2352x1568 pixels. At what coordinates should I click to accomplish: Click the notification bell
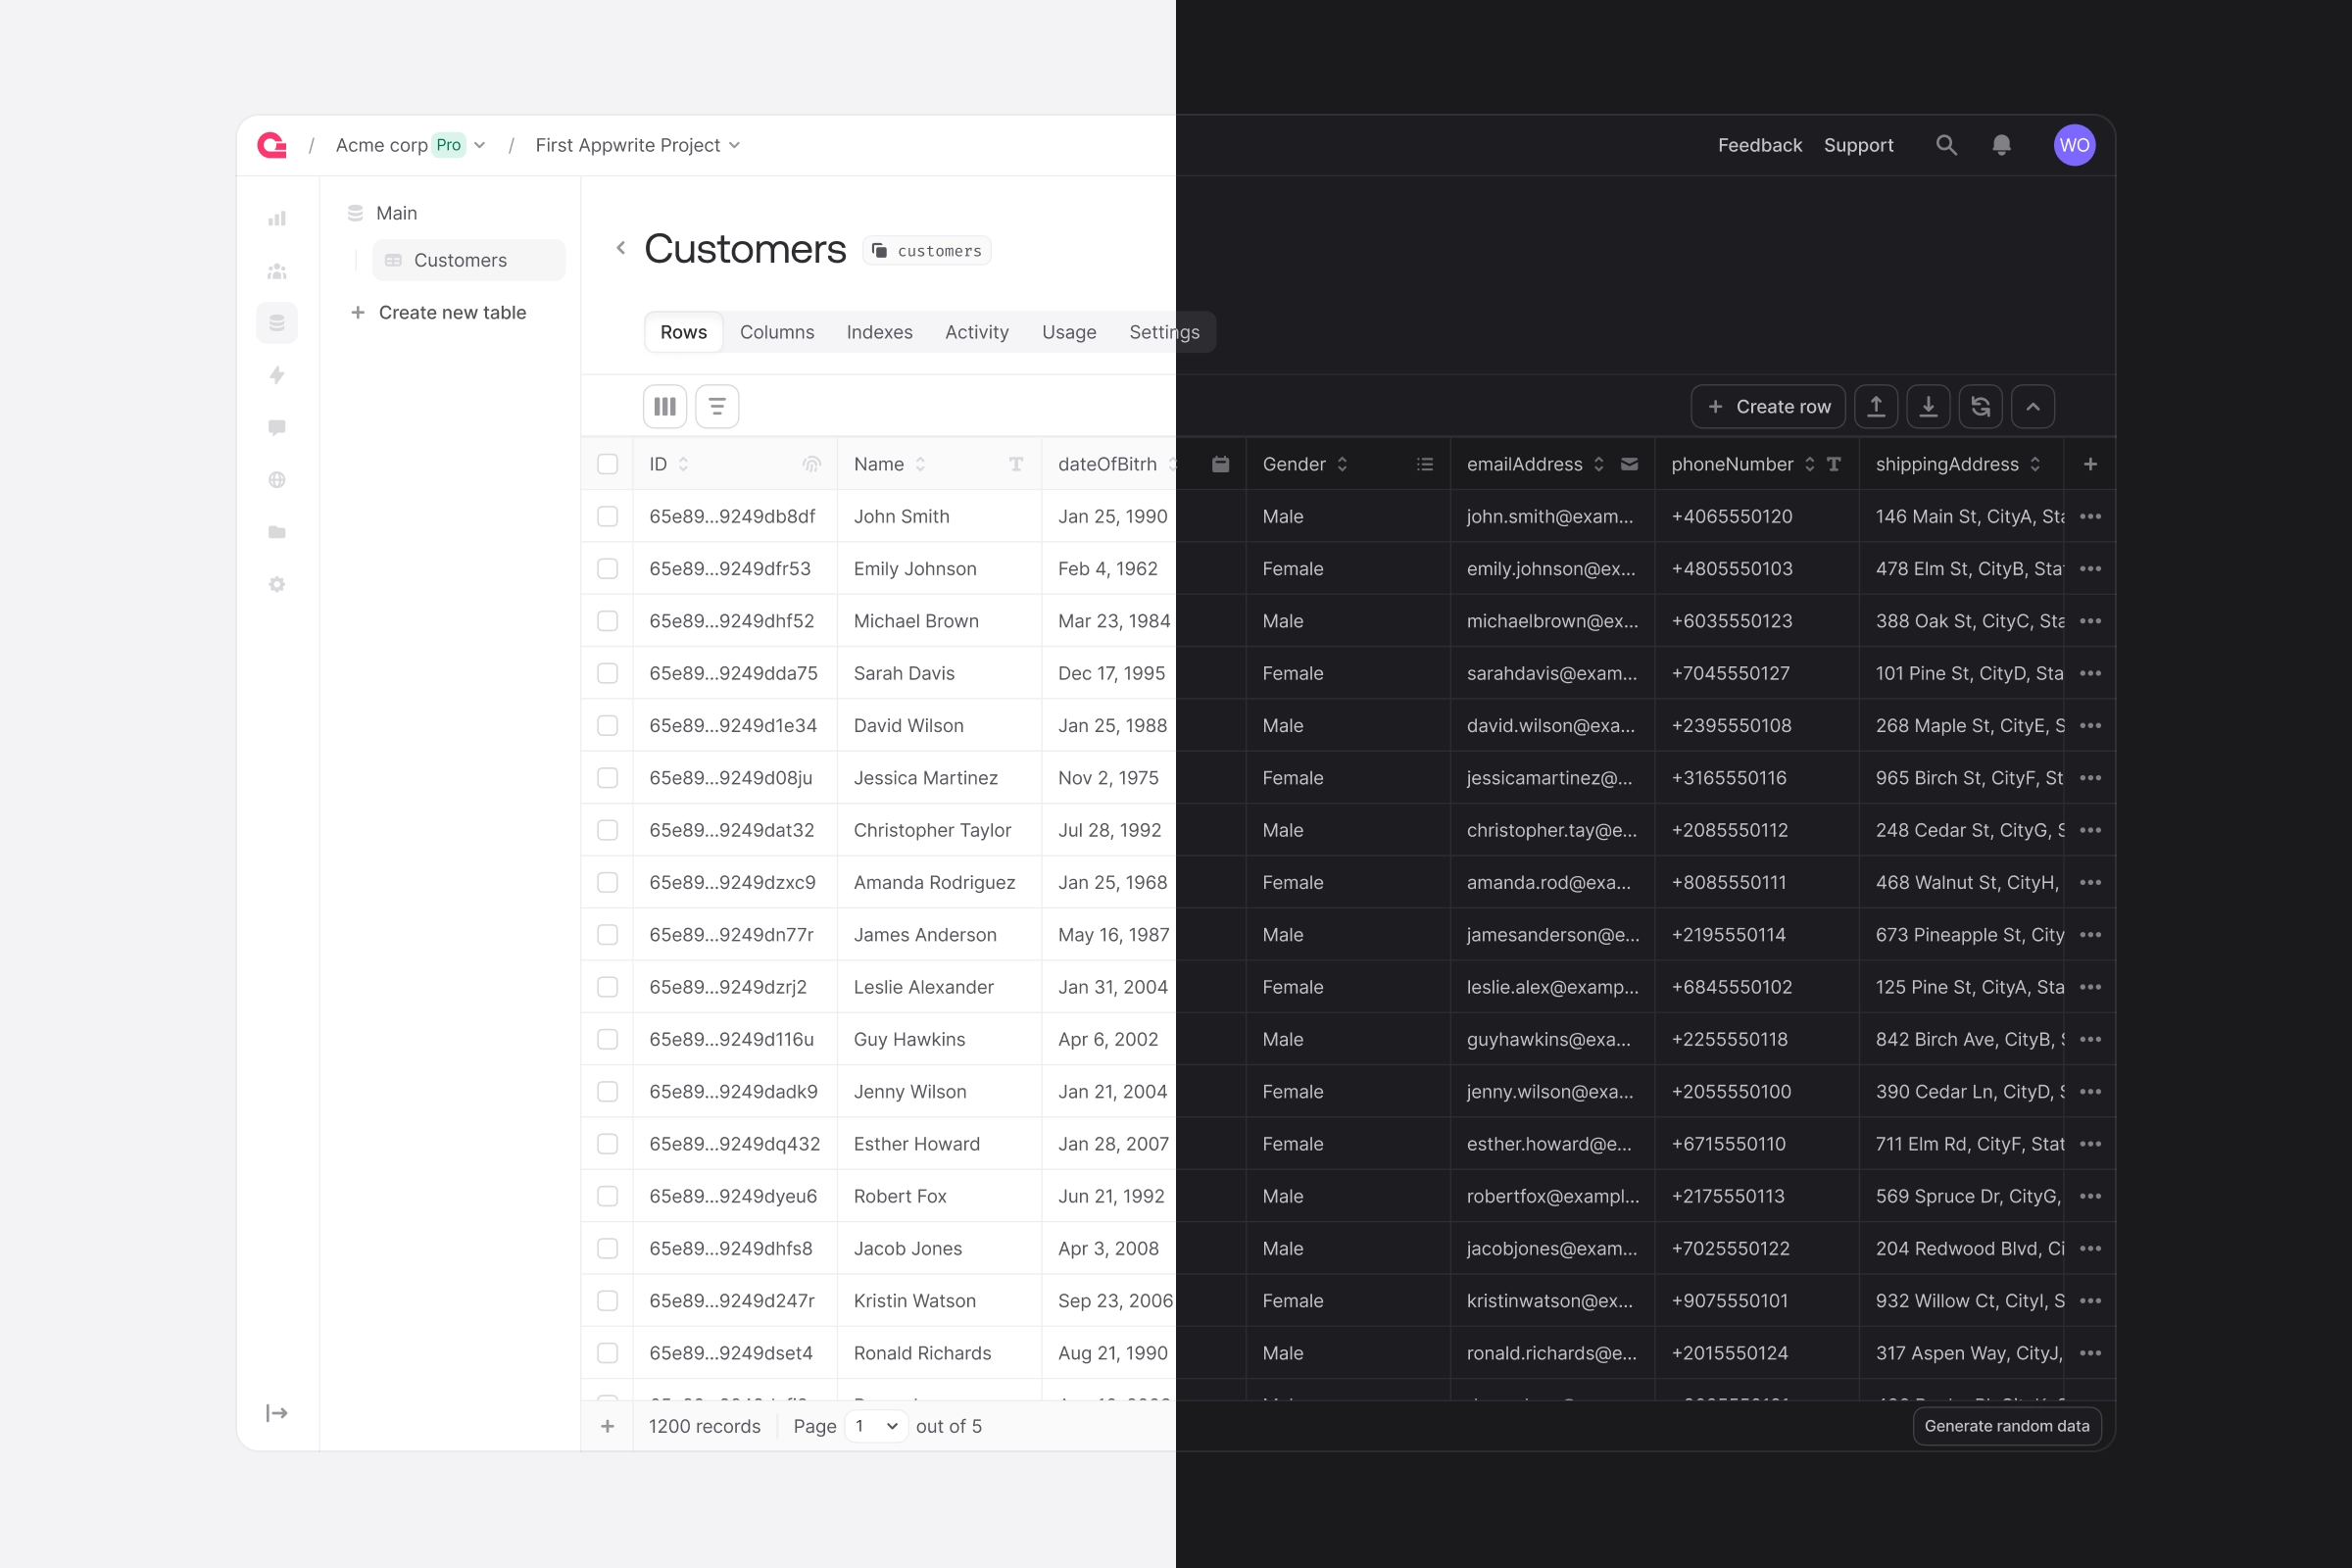(x=2002, y=145)
